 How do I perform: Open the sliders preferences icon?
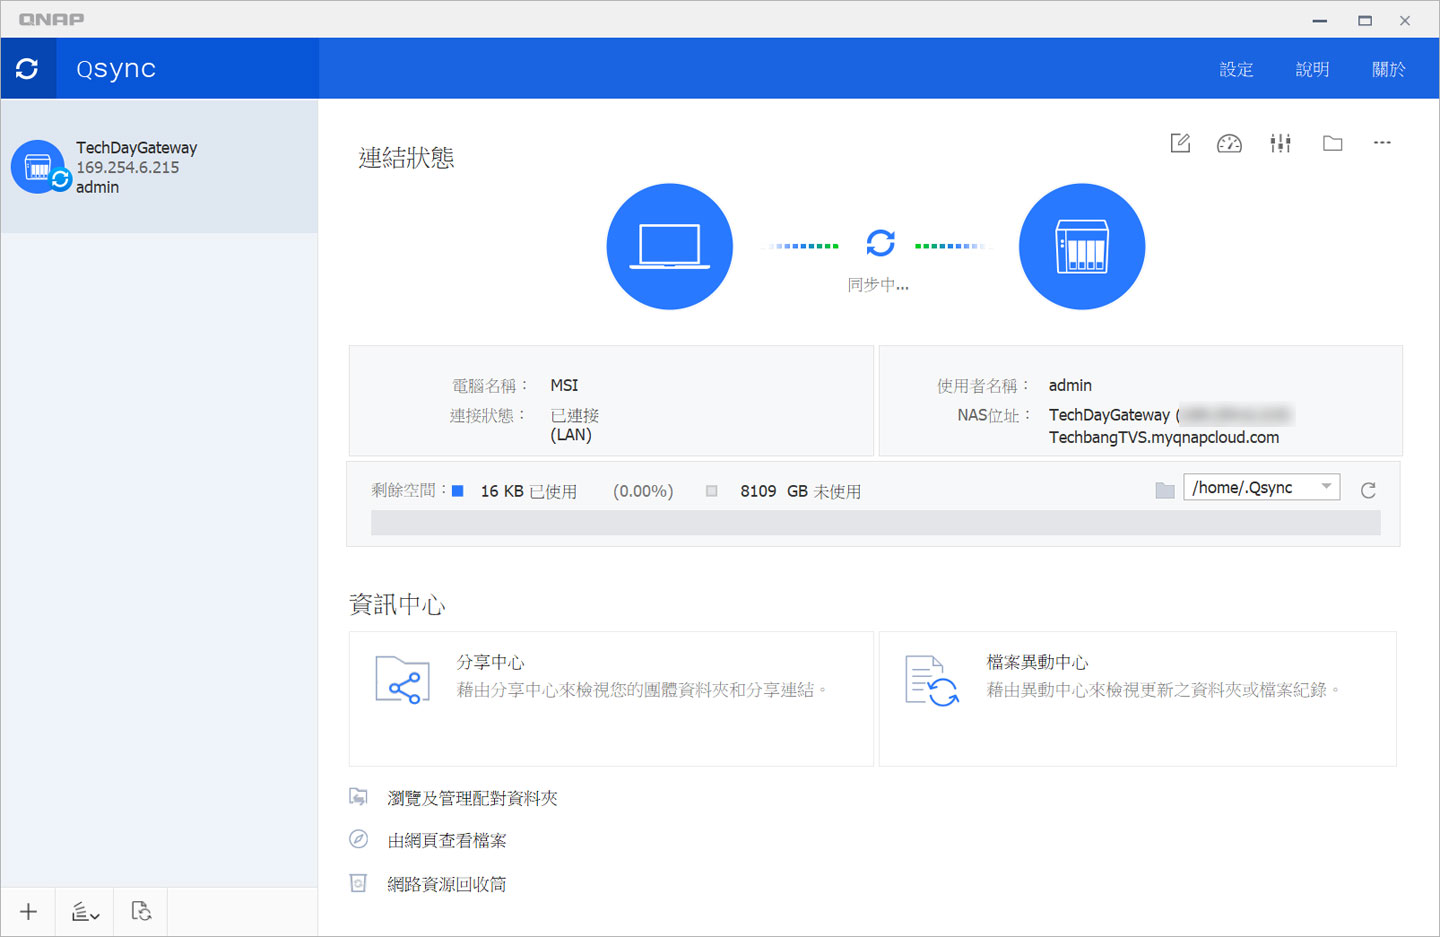point(1280,143)
